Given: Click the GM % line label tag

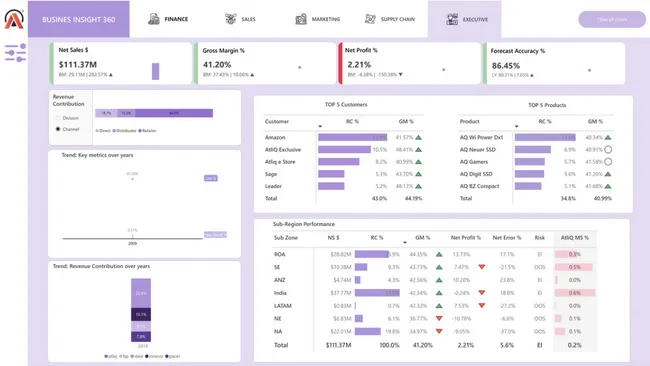Looking at the screenshot, I should (211, 178).
